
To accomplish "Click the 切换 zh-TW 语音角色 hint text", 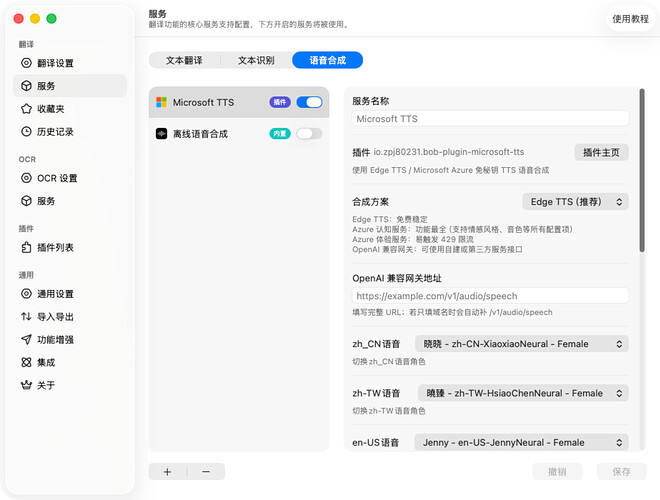I will pos(389,411).
